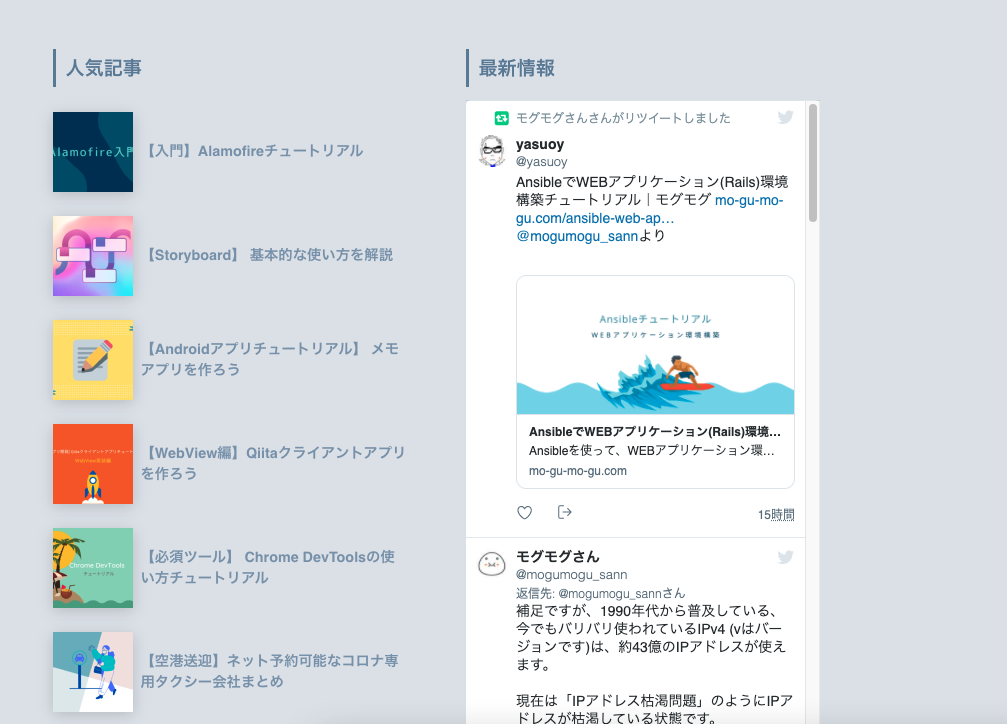Click the yasuoy display name
The image size is (1007, 724).
click(x=540, y=144)
